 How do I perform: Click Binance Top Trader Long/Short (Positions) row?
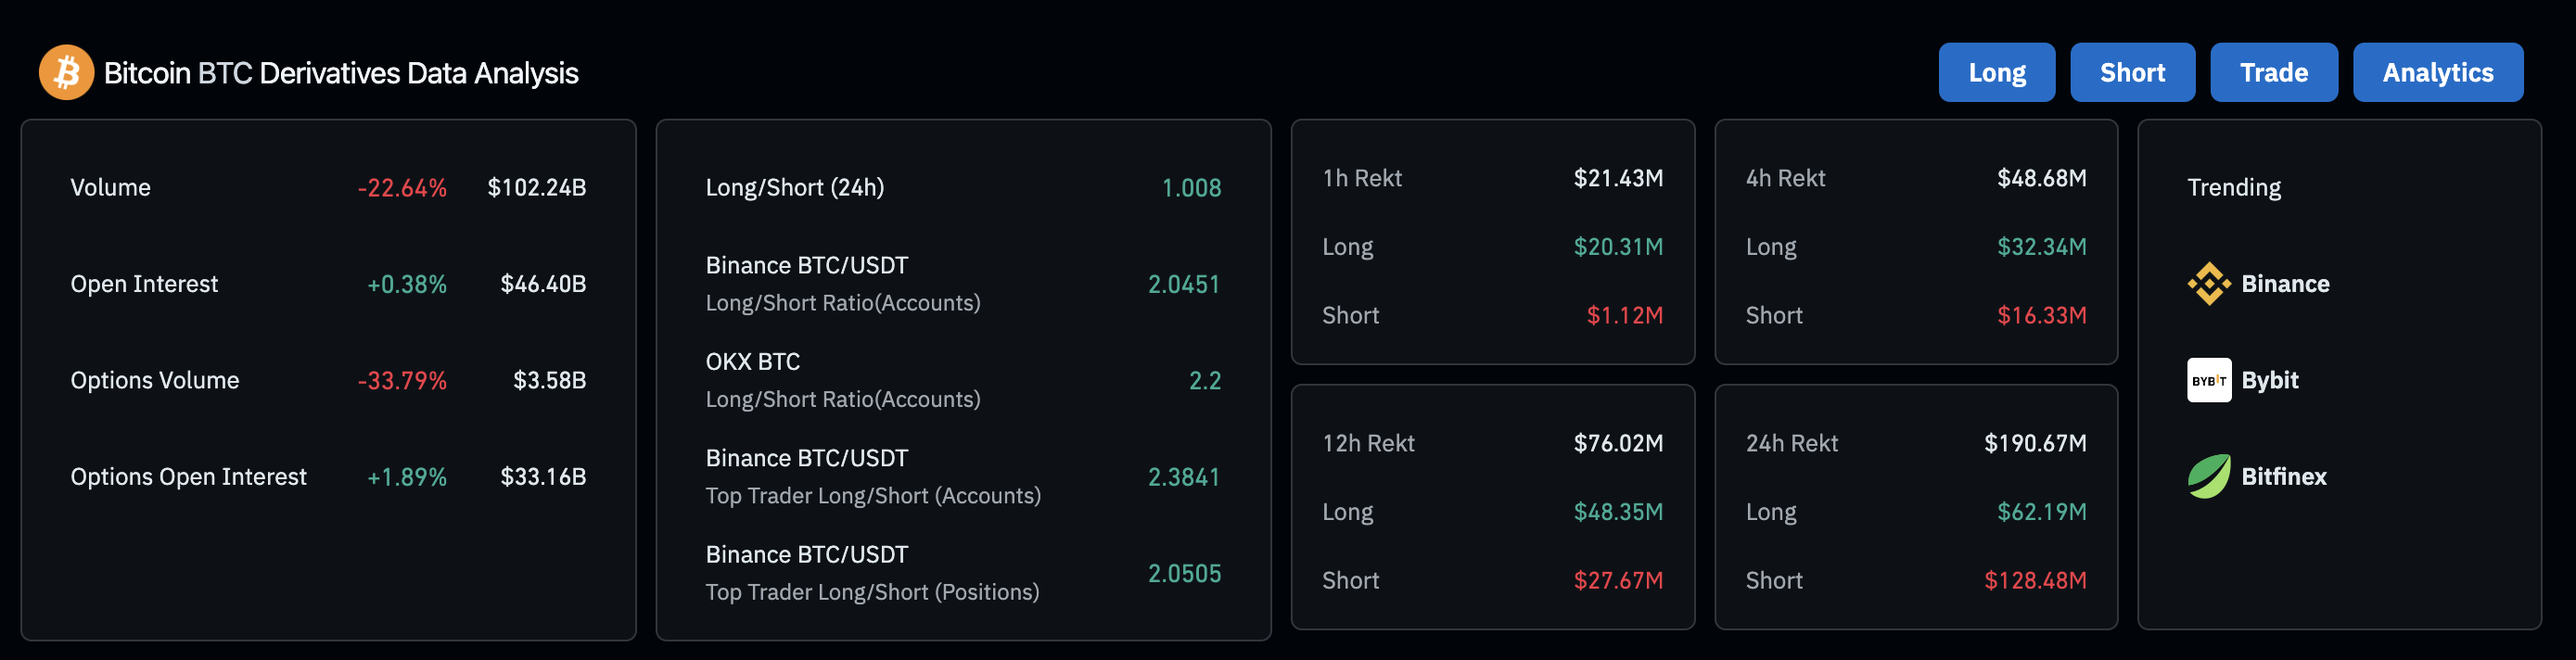pos(872,573)
